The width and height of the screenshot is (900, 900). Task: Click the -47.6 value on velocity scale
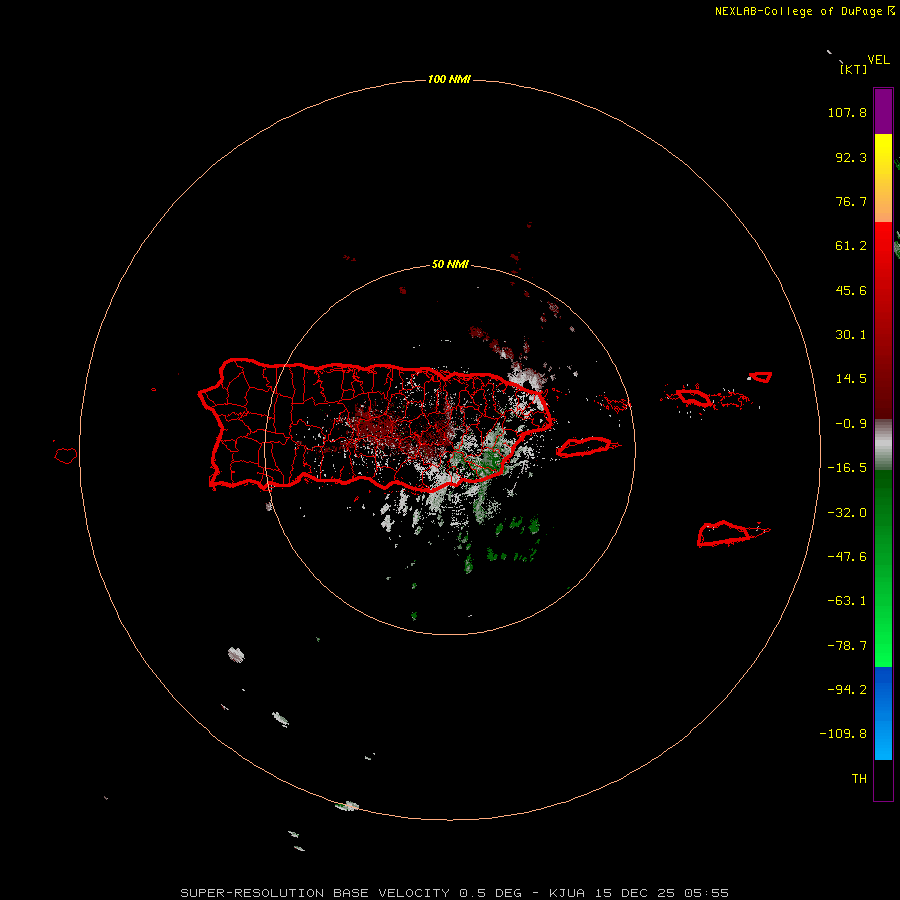click(847, 557)
